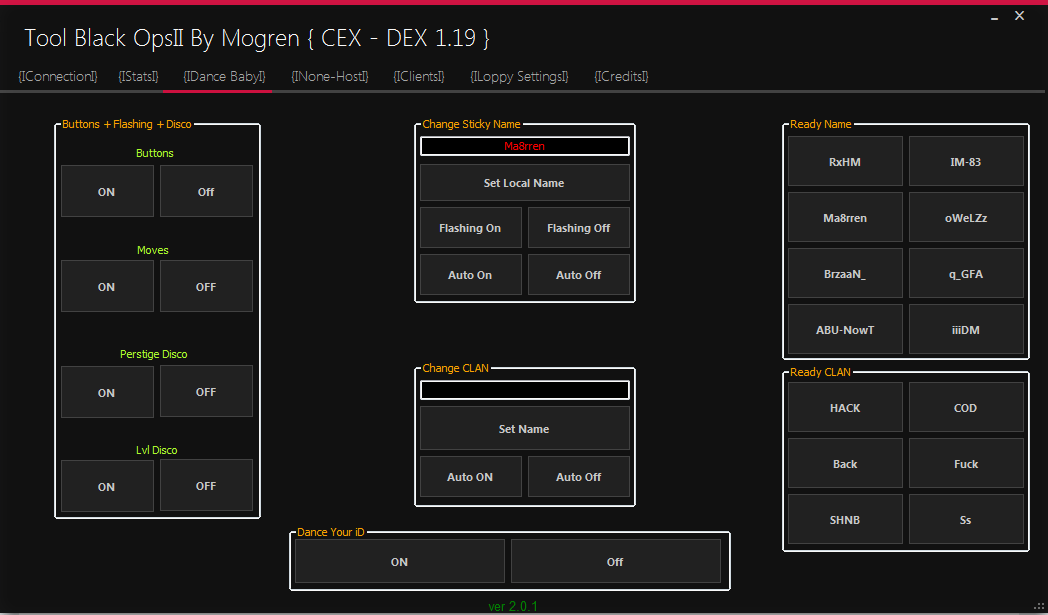
Task: Enable Auto ON for clan
Action: (471, 477)
